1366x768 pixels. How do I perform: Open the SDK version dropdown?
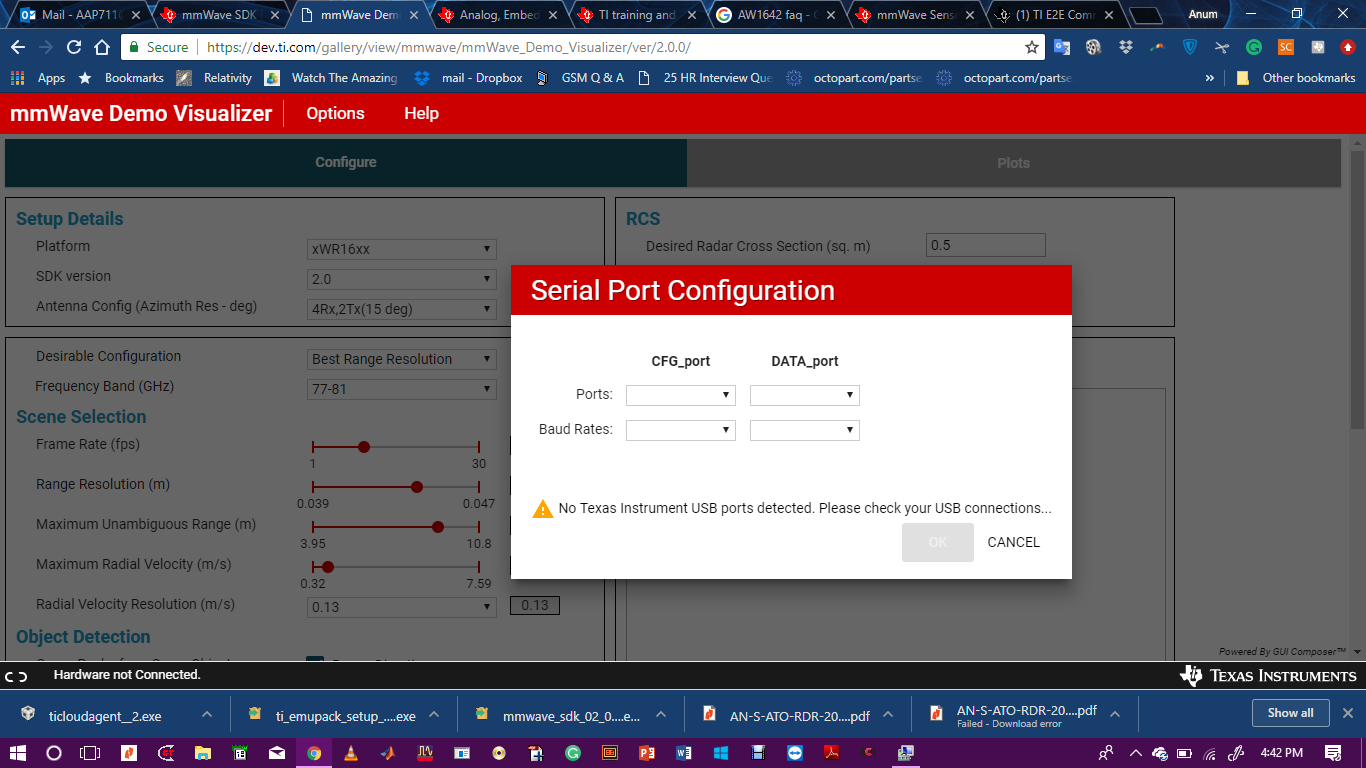tap(402, 279)
